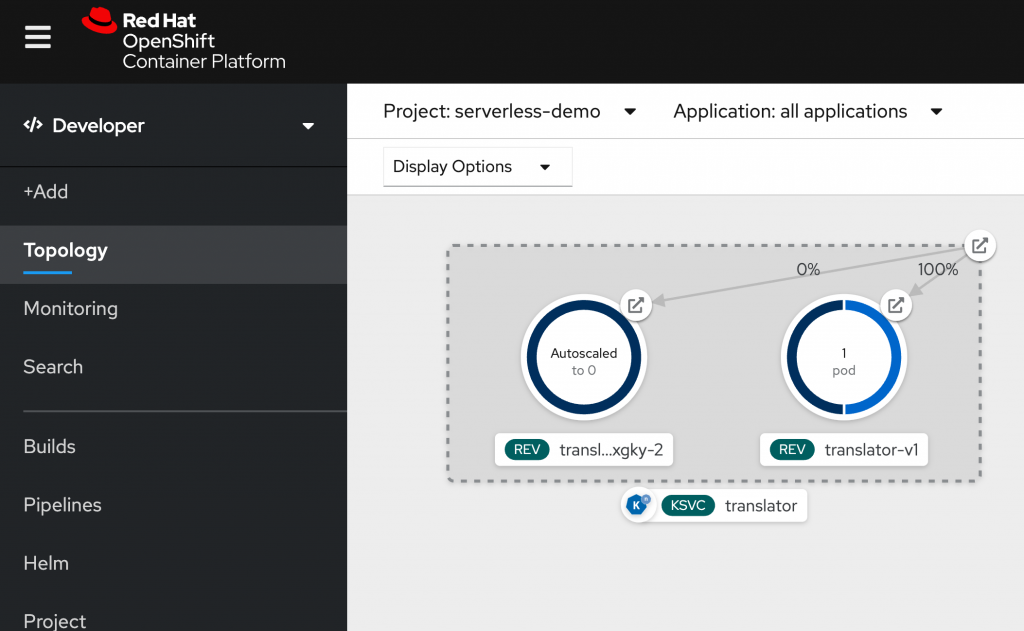Open URL icon at service group corner
The image size is (1024, 631).
(x=980, y=245)
